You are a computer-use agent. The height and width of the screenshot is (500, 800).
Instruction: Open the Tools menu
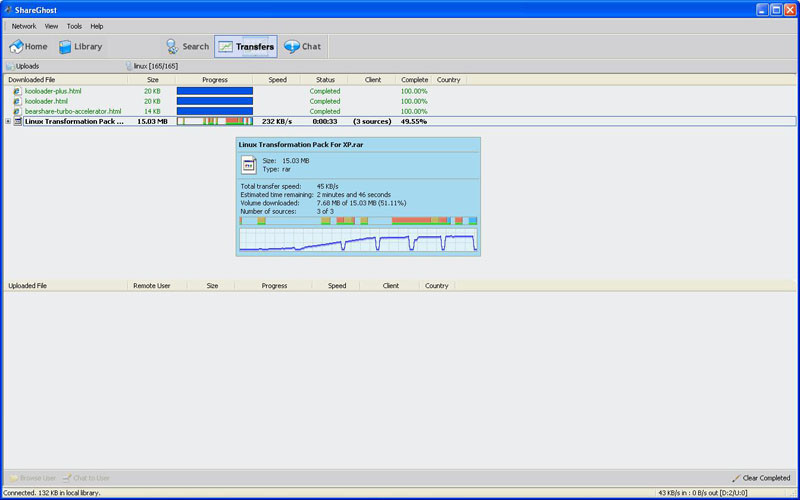coord(74,26)
